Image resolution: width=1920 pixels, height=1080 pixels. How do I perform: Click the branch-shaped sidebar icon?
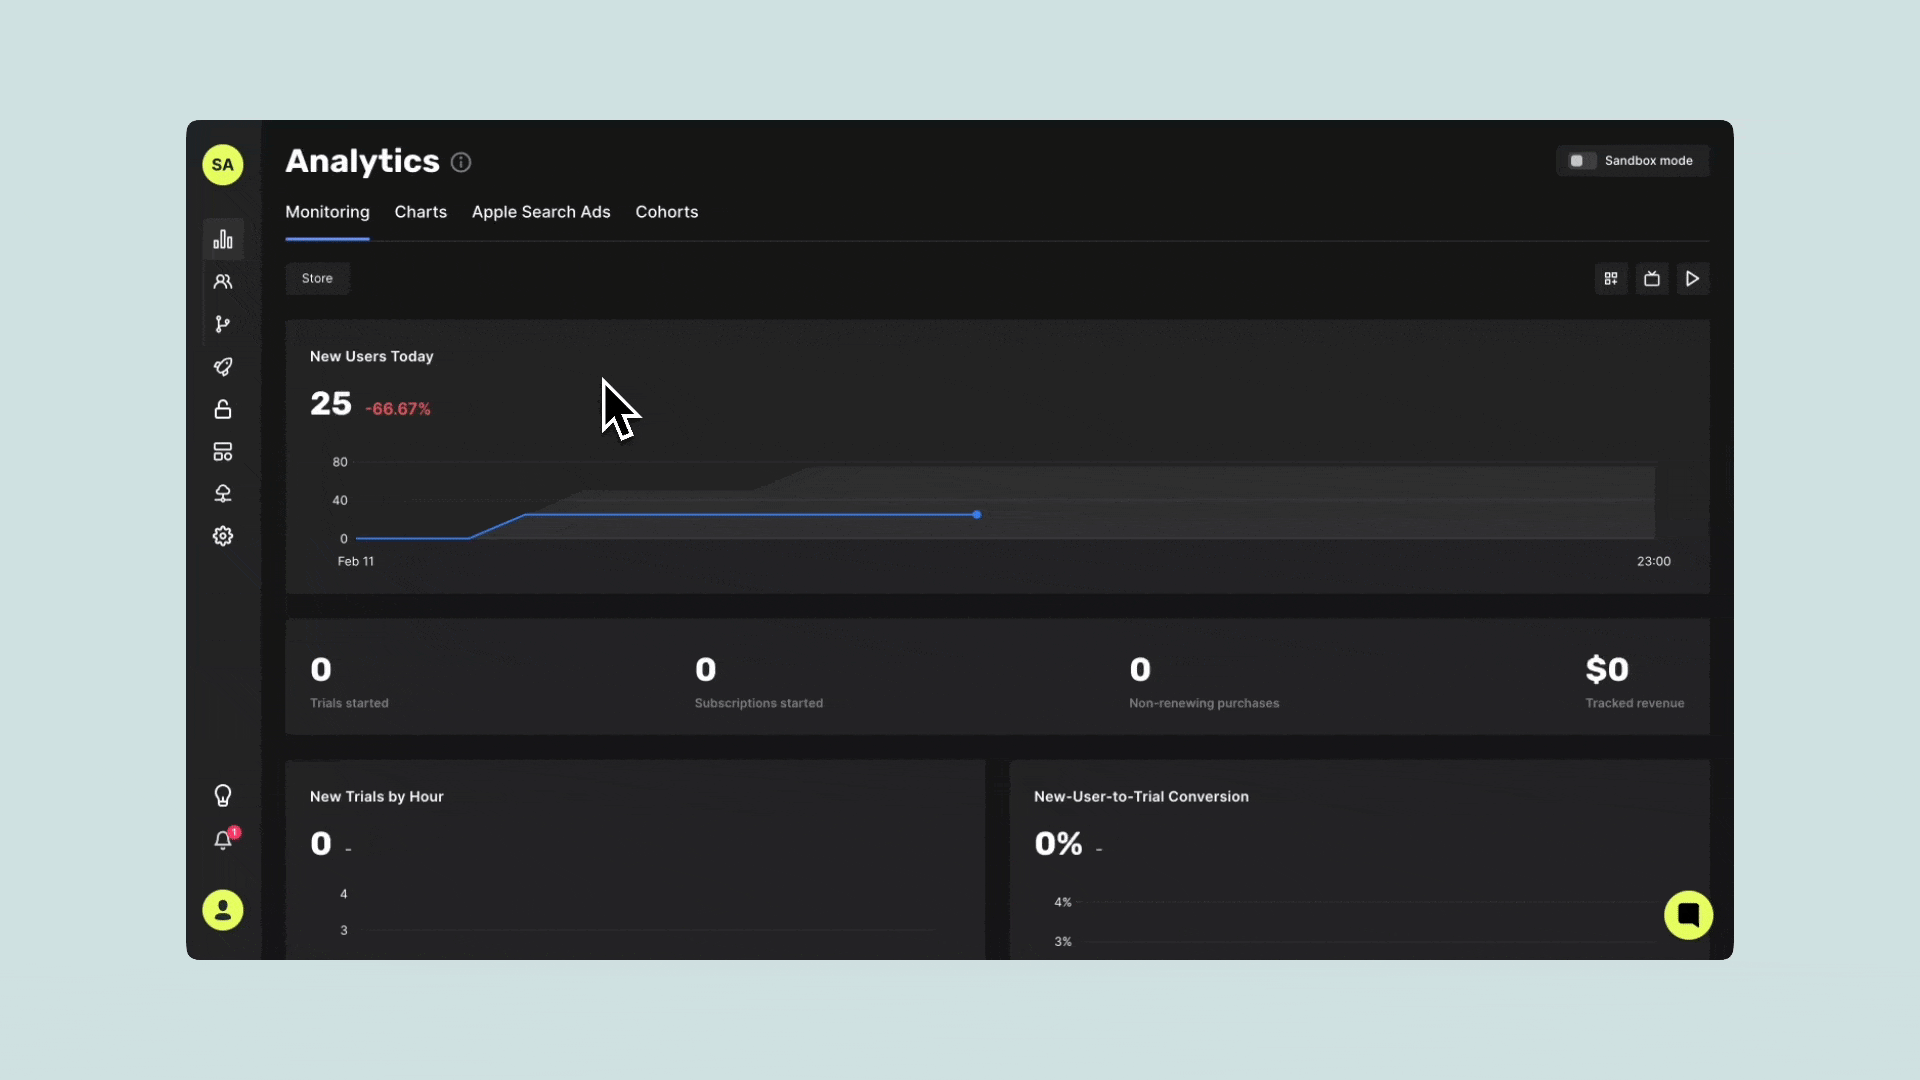point(223,324)
